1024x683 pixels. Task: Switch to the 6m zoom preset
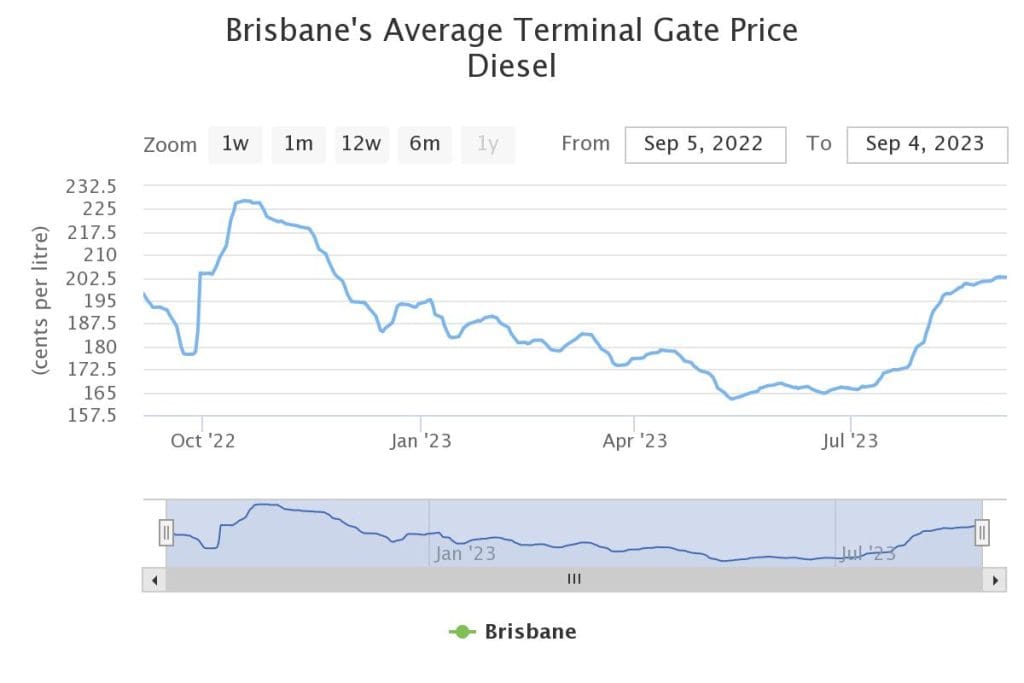(x=424, y=144)
